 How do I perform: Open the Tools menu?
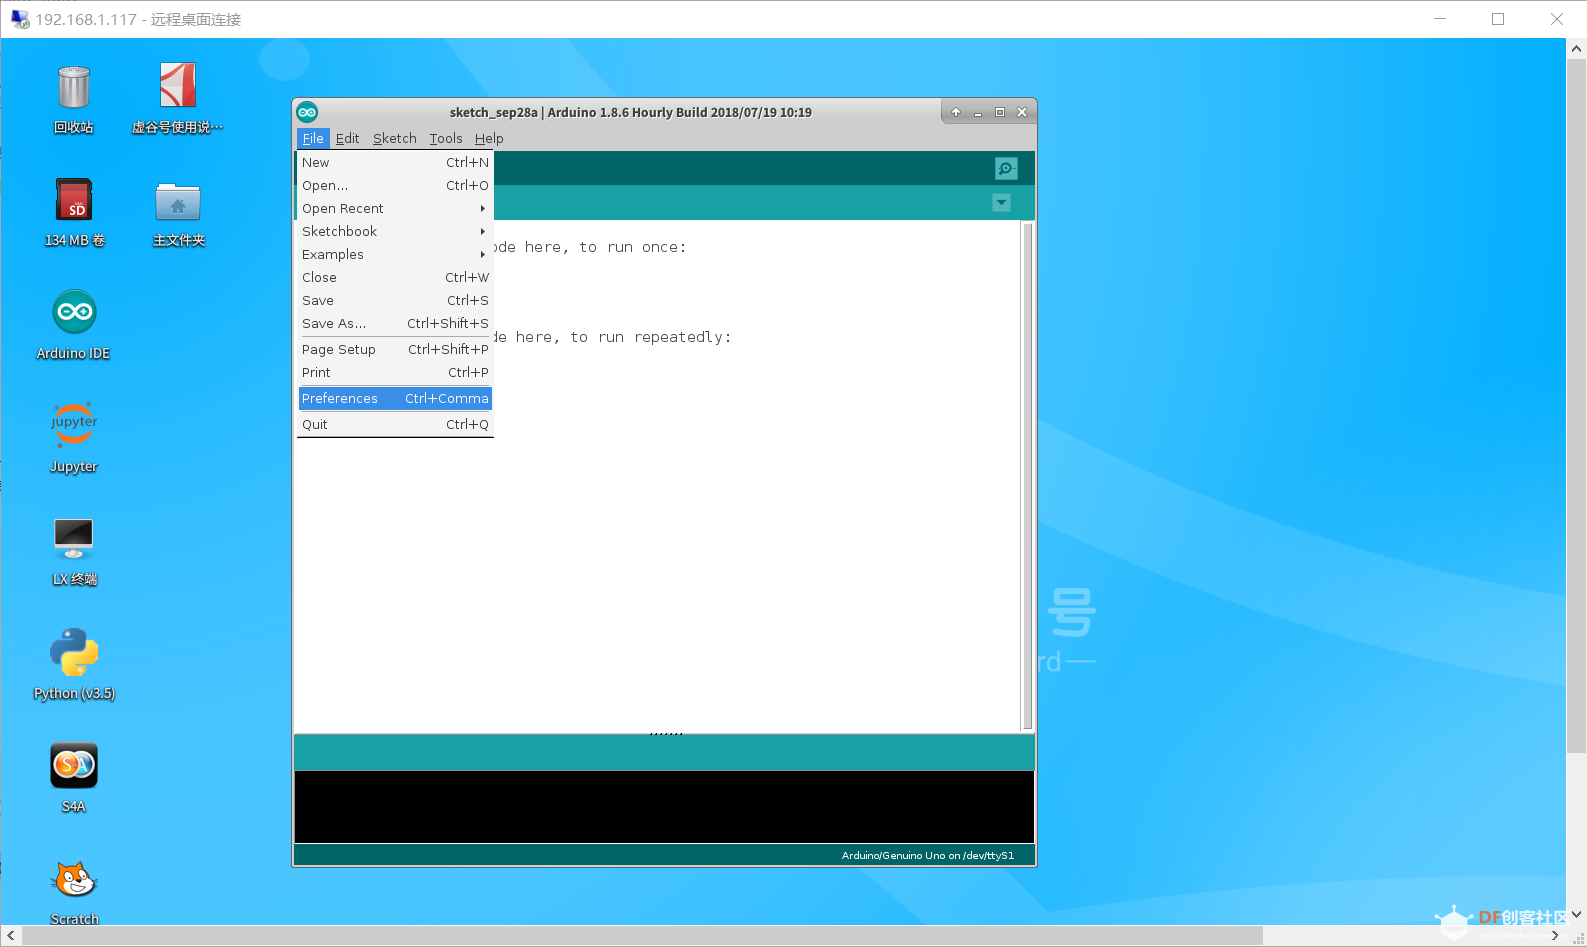(446, 139)
